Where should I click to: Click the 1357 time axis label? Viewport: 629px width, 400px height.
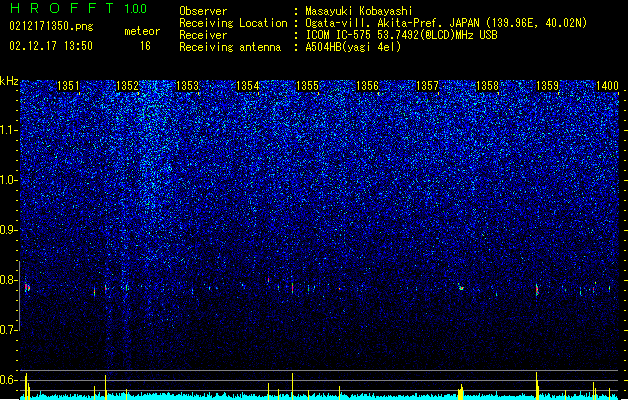428,86
